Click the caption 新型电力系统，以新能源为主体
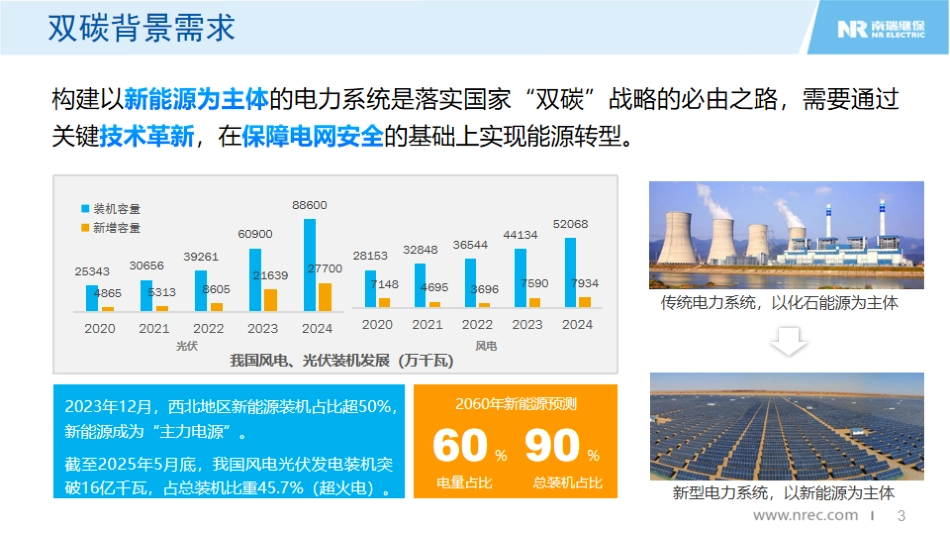950x535 pixels. 783,493
